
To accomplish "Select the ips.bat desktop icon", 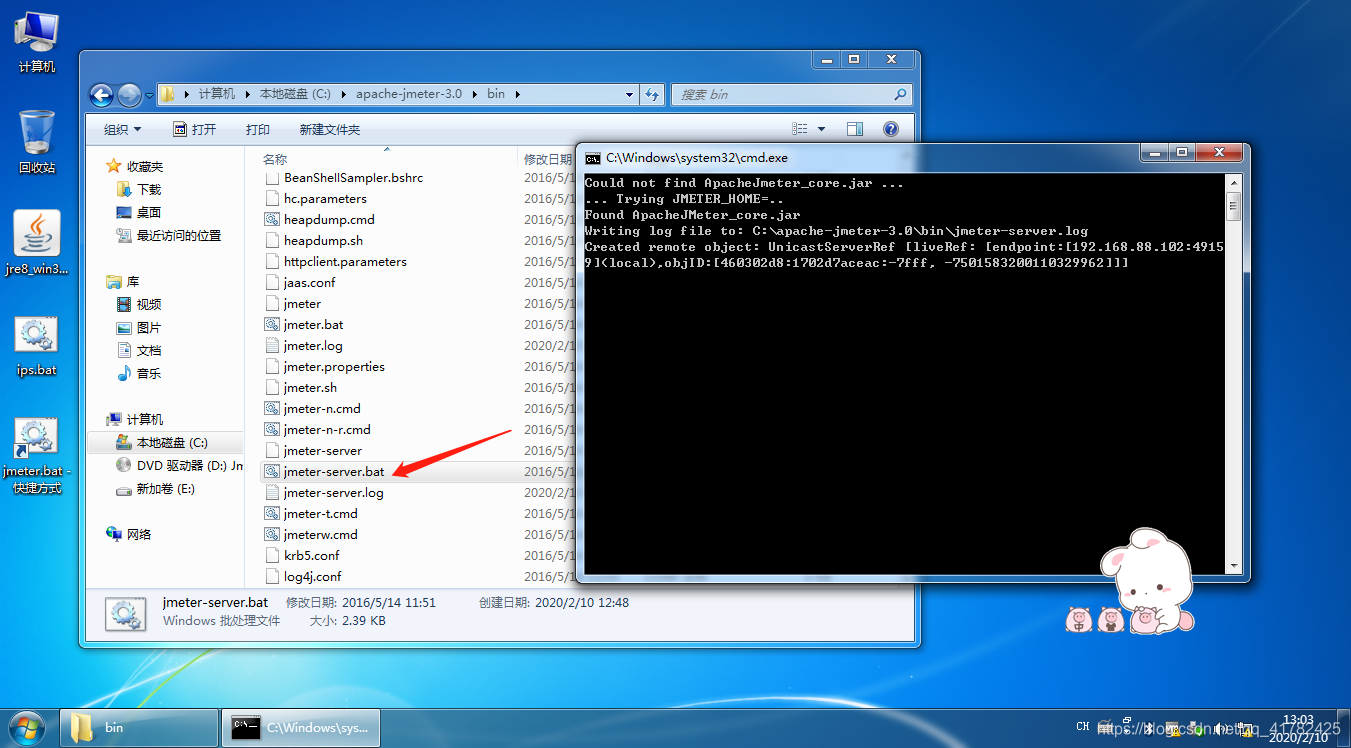I will click(x=37, y=345).
